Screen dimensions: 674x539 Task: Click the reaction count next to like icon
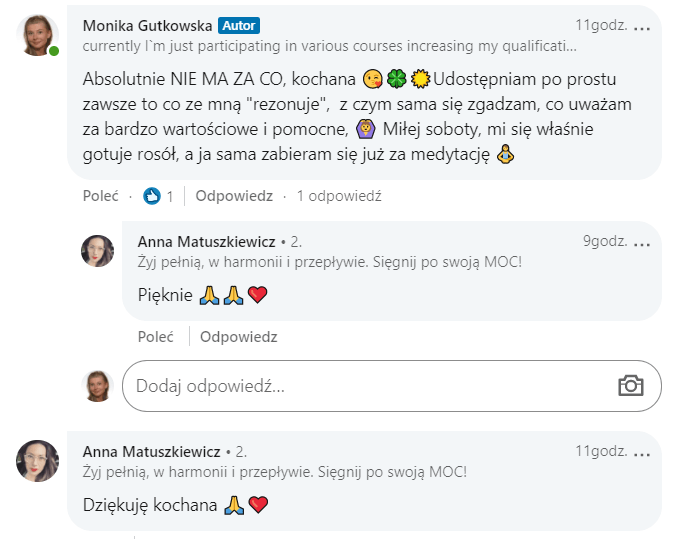coord(170,196)
